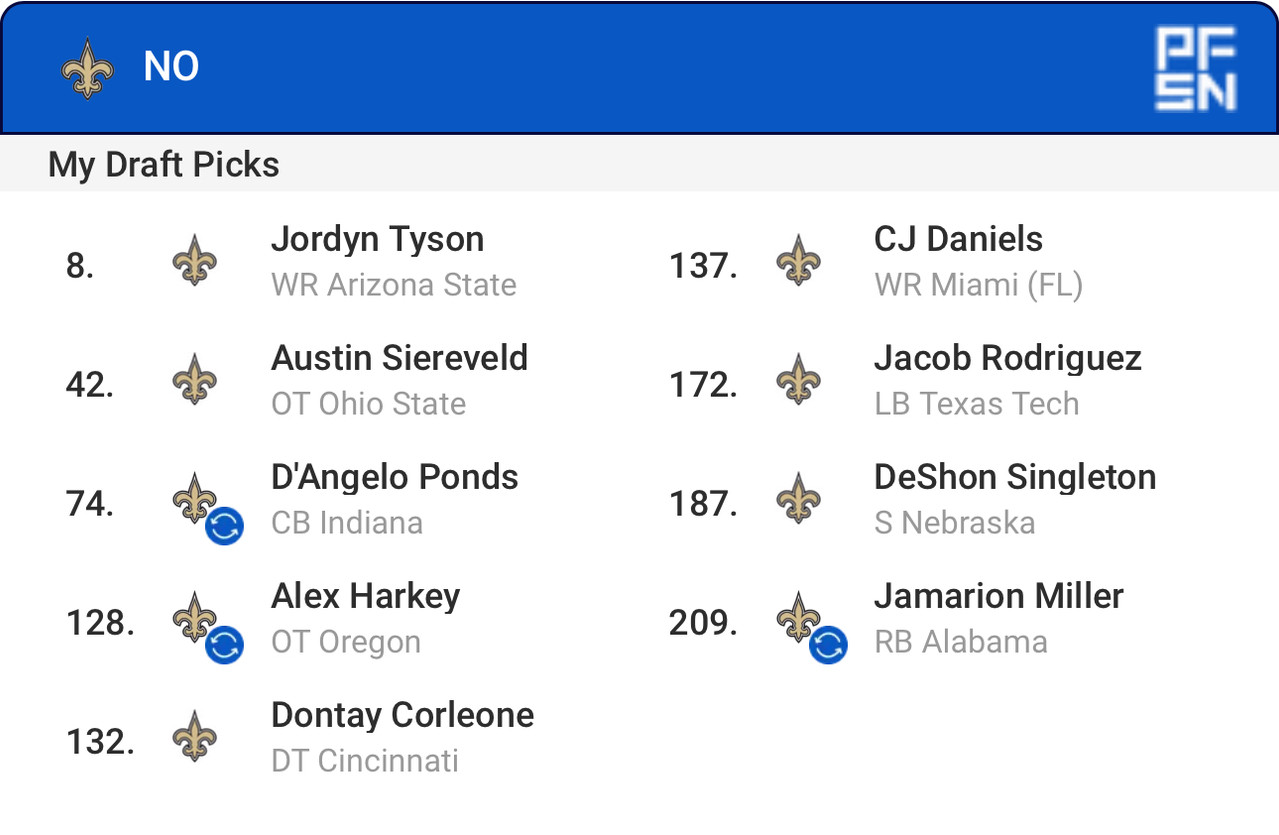Click the Saints fleur-de-lis logo in header

[x=87, y=68]
